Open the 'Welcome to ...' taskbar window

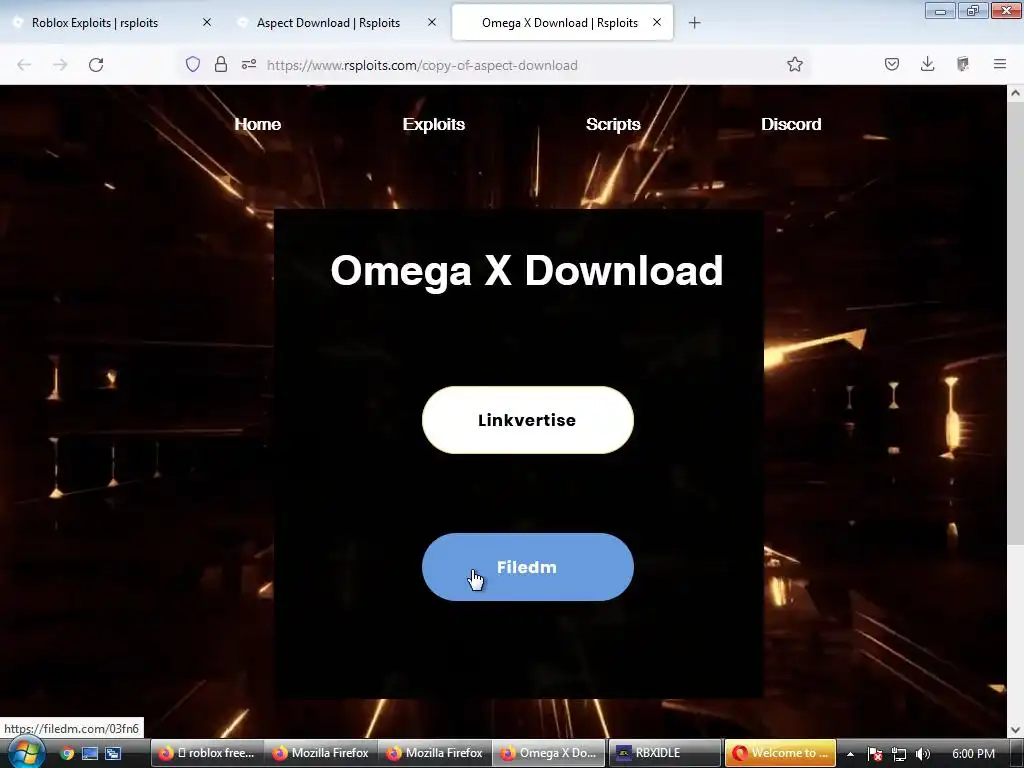coord(780,753)
